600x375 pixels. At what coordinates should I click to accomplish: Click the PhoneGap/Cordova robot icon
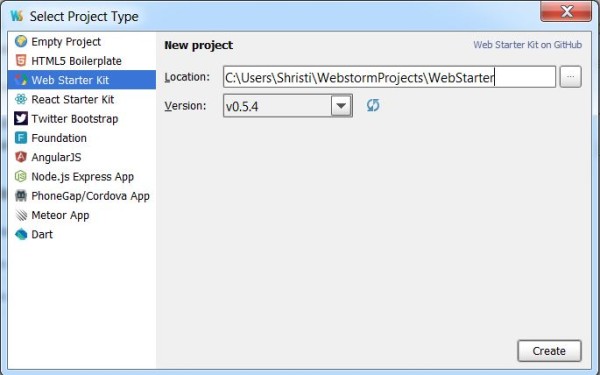[21, 196]
